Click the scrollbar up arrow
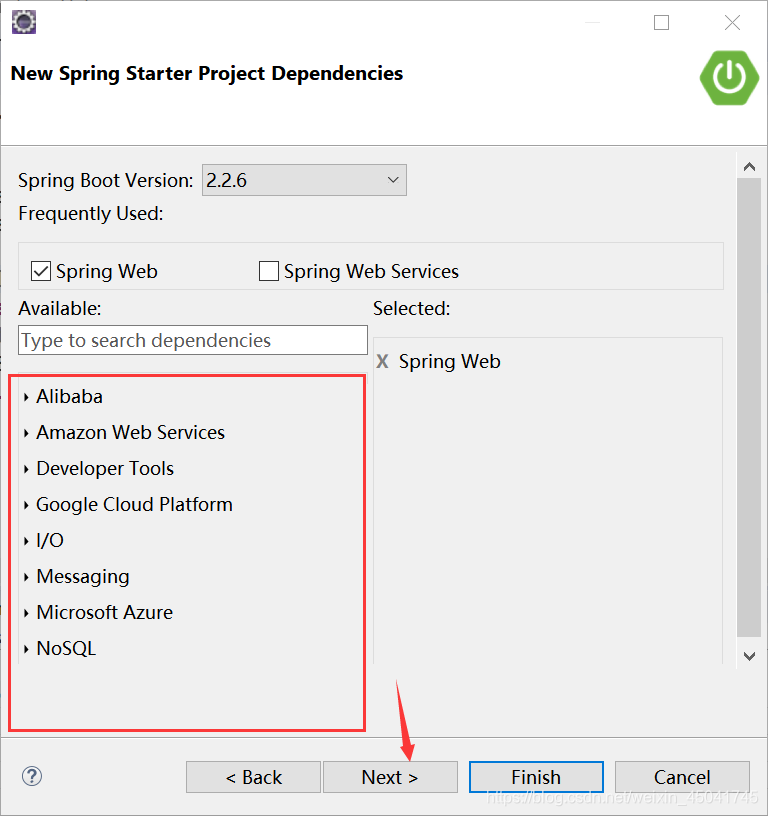768x816 pixels. pyautogui.click(x=749, y=167)
